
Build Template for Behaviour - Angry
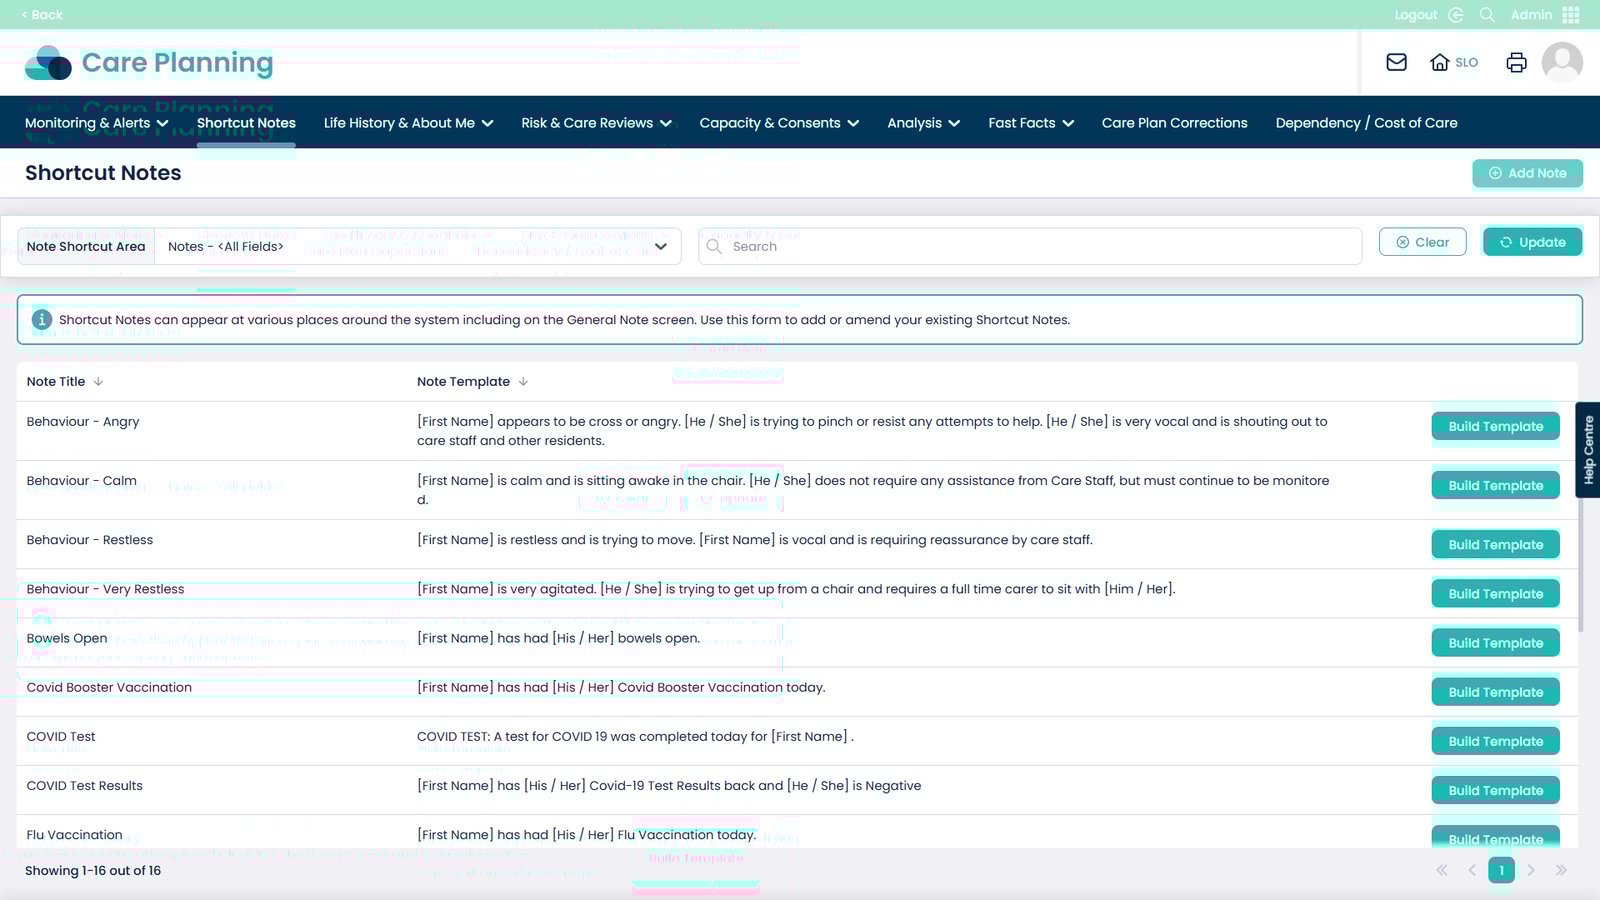1495,427
